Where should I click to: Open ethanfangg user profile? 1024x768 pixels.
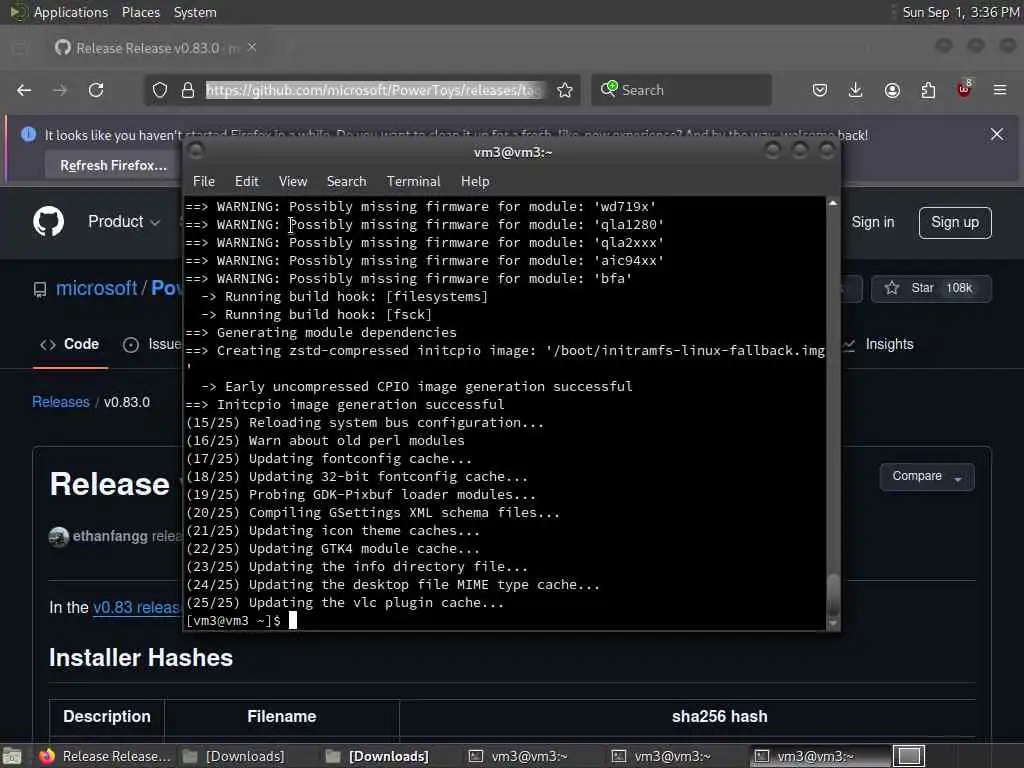110,536
